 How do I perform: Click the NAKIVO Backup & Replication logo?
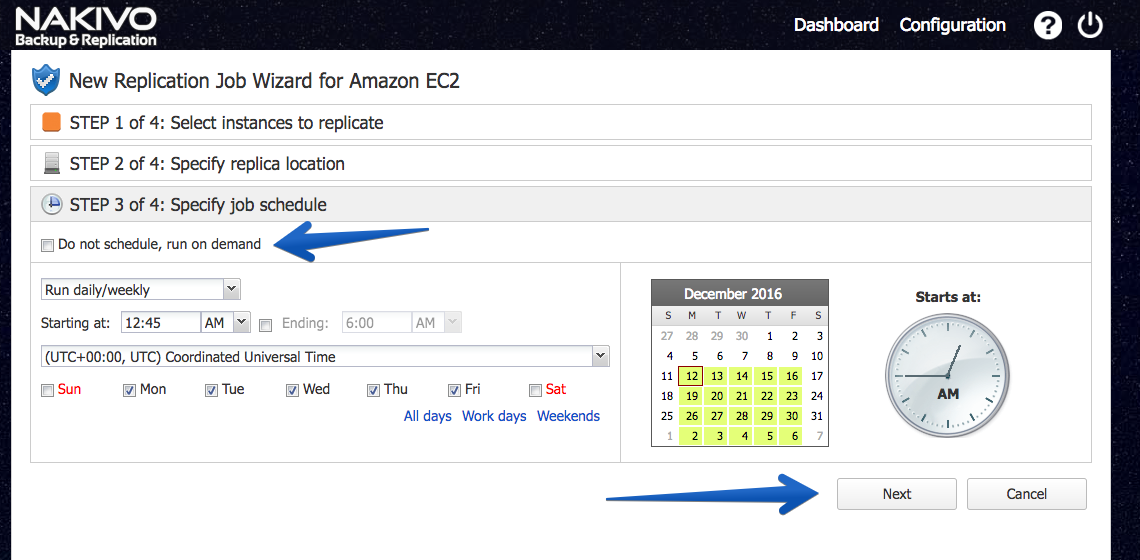click(x=85, y=27)
